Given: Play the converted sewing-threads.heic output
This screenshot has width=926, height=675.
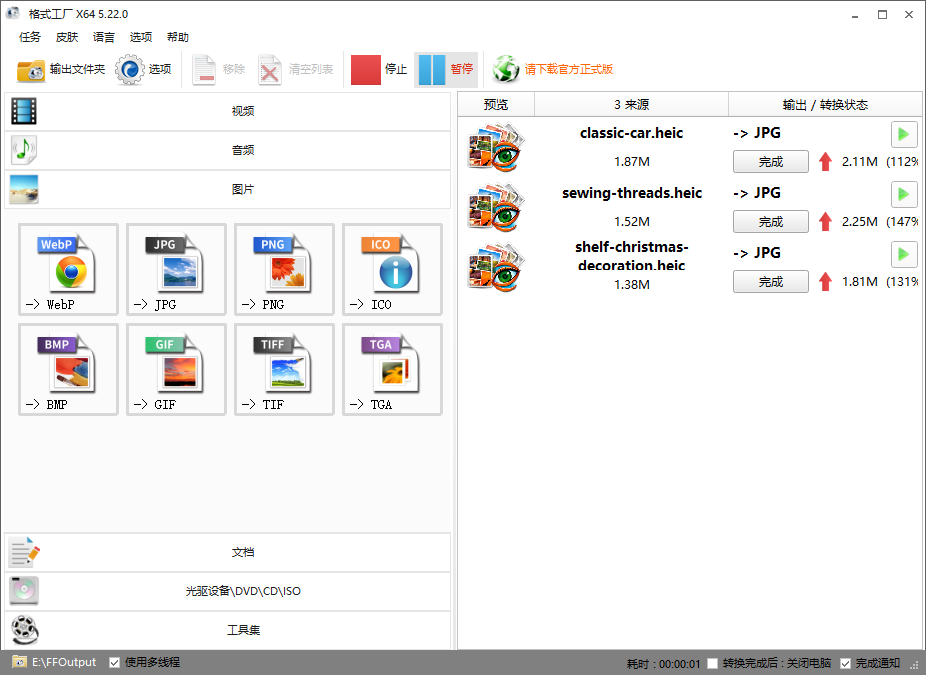Looking at the screenshot, I should [x=904, y=194].
